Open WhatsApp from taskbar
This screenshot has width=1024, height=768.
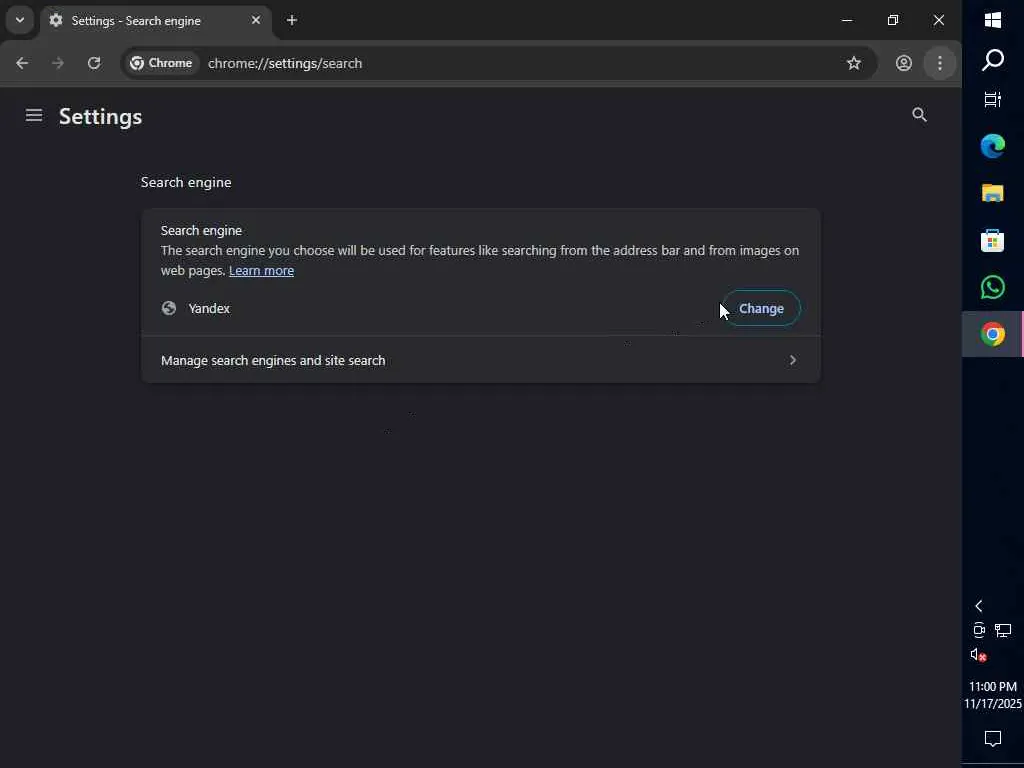pos(993,287)
